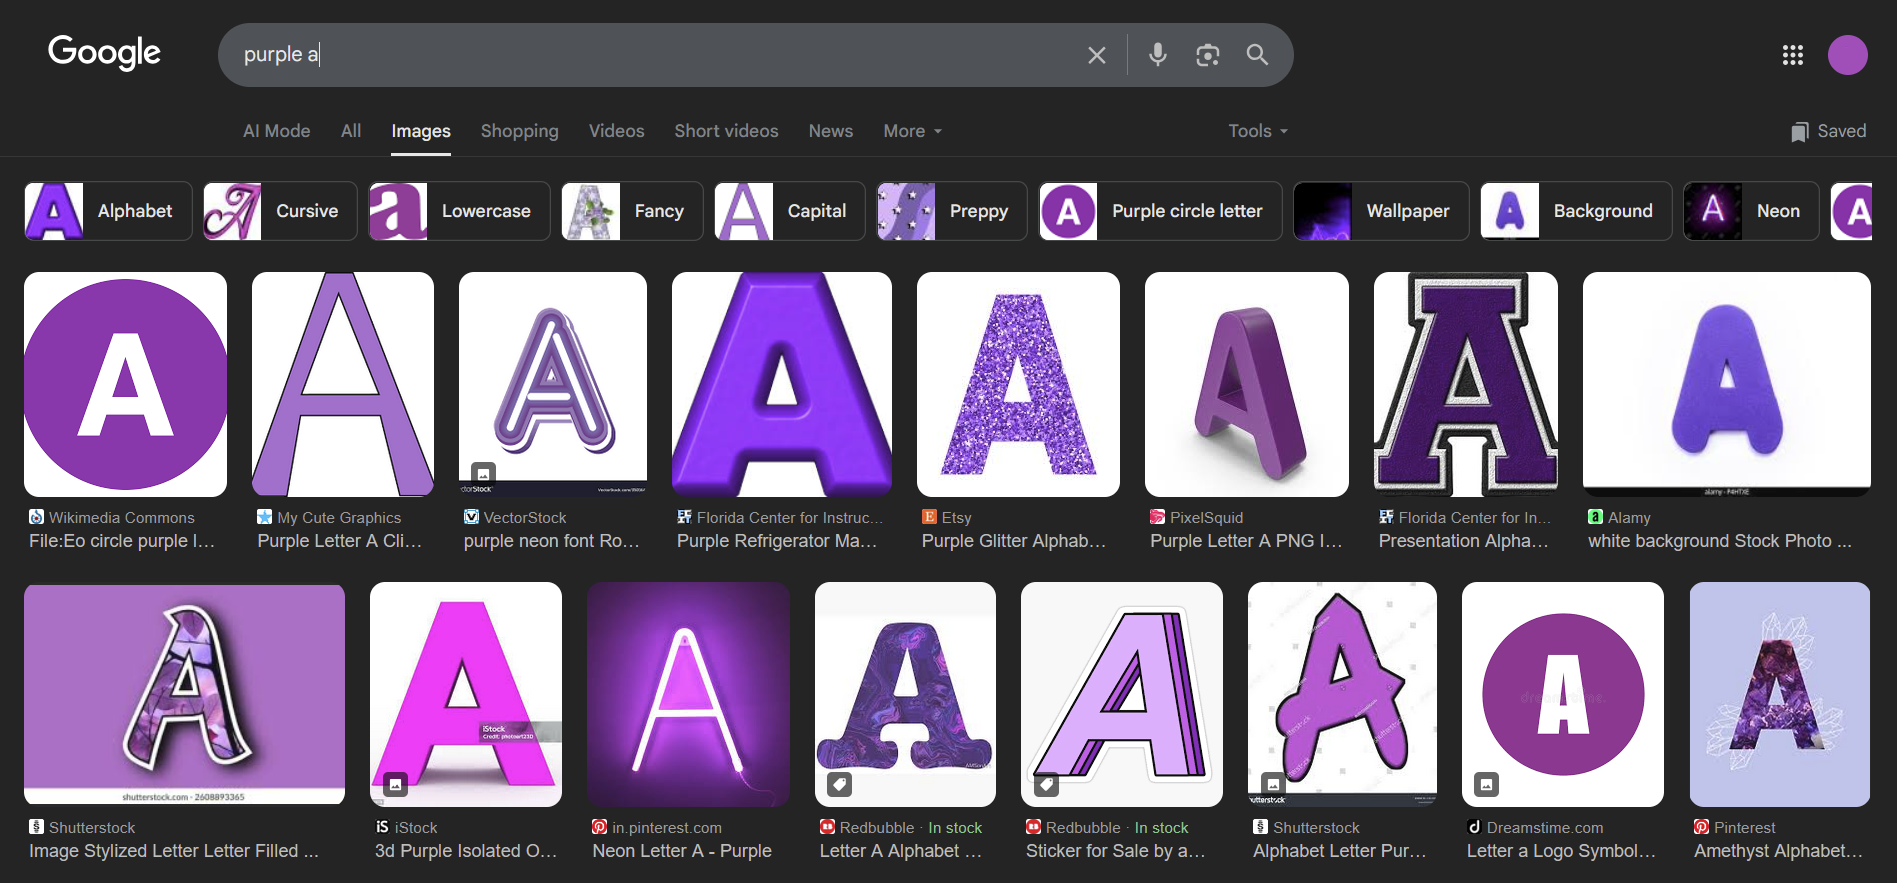Open 'Letter a Logo Symbol...' result link
The image size is (1897, 883).
(1562, 851)
